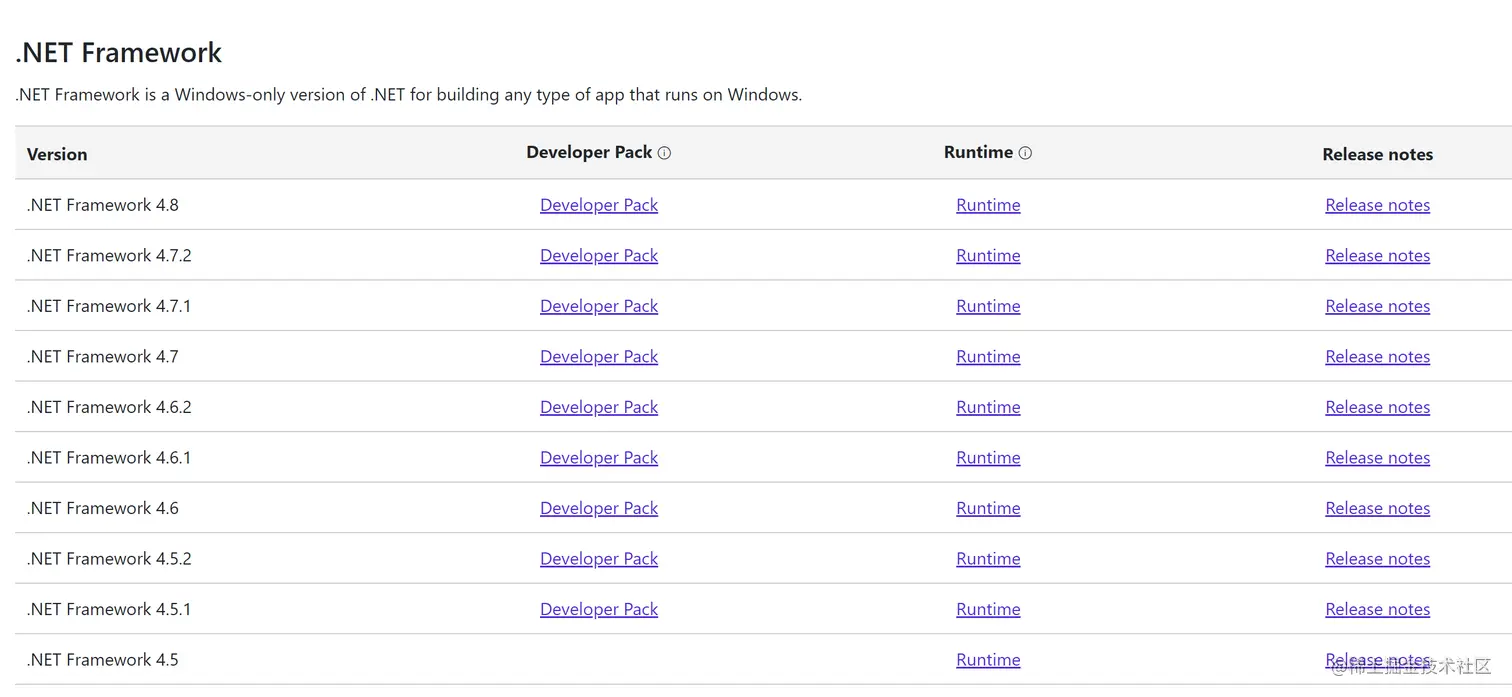Open Developer Pack for .NET Framework 4.6.2
This screenshot has height=697, width=1512.
[599, 407]
